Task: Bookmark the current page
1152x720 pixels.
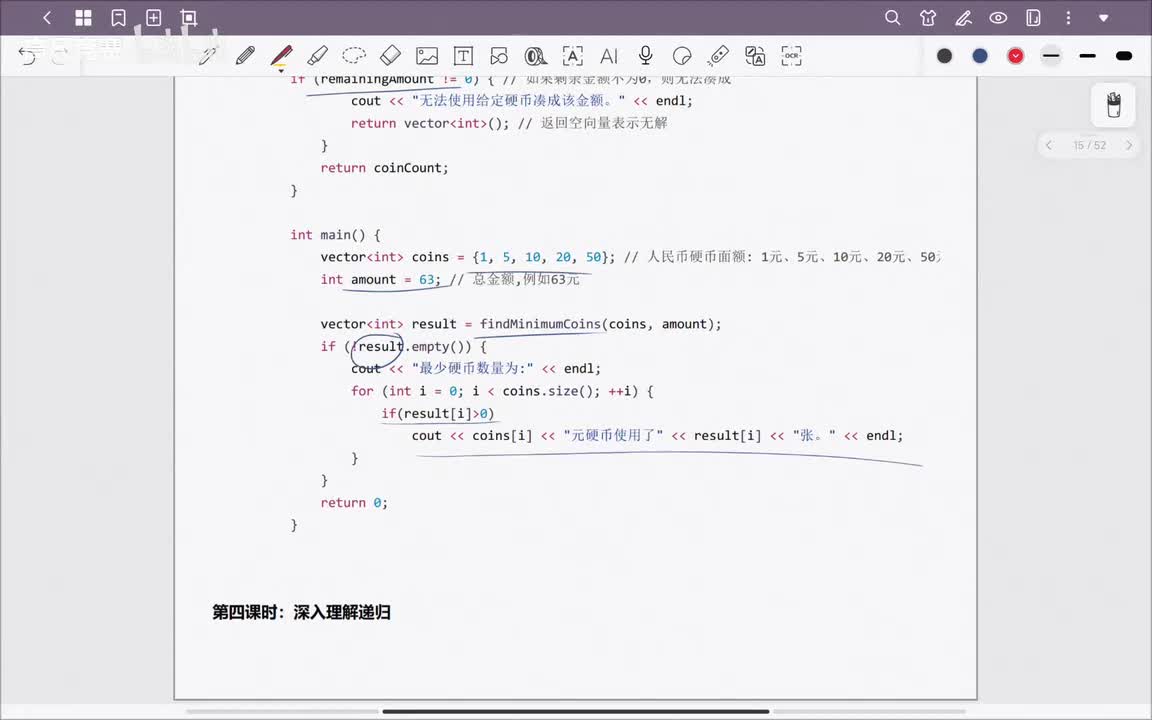Action: pos(118,18)
